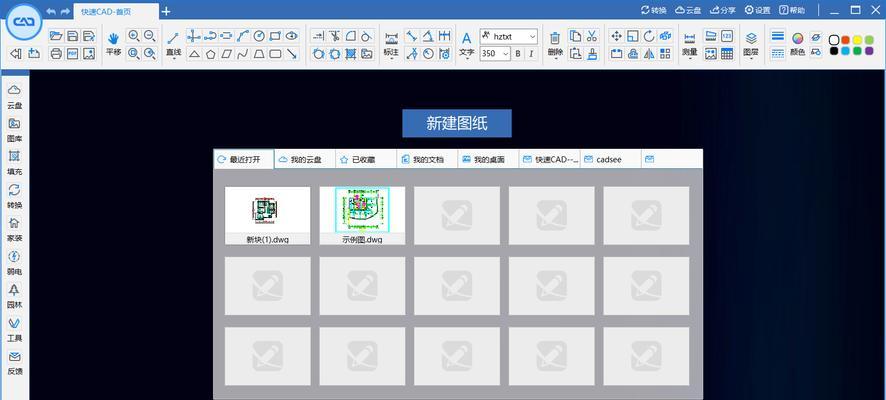Expand the Delete dropdown arrow
Viewport: 886px width, 400px height.
[555, 58]
